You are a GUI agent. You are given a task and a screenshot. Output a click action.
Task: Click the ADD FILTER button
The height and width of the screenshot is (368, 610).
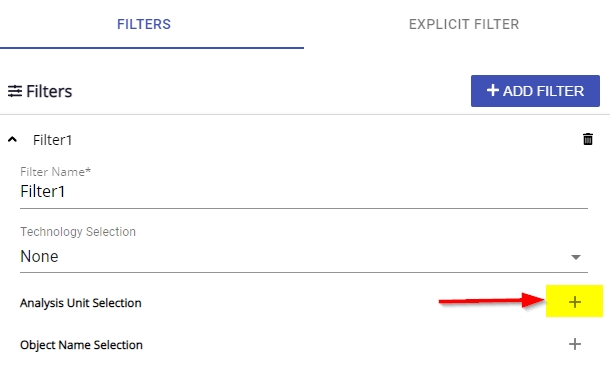click(535, 91)
